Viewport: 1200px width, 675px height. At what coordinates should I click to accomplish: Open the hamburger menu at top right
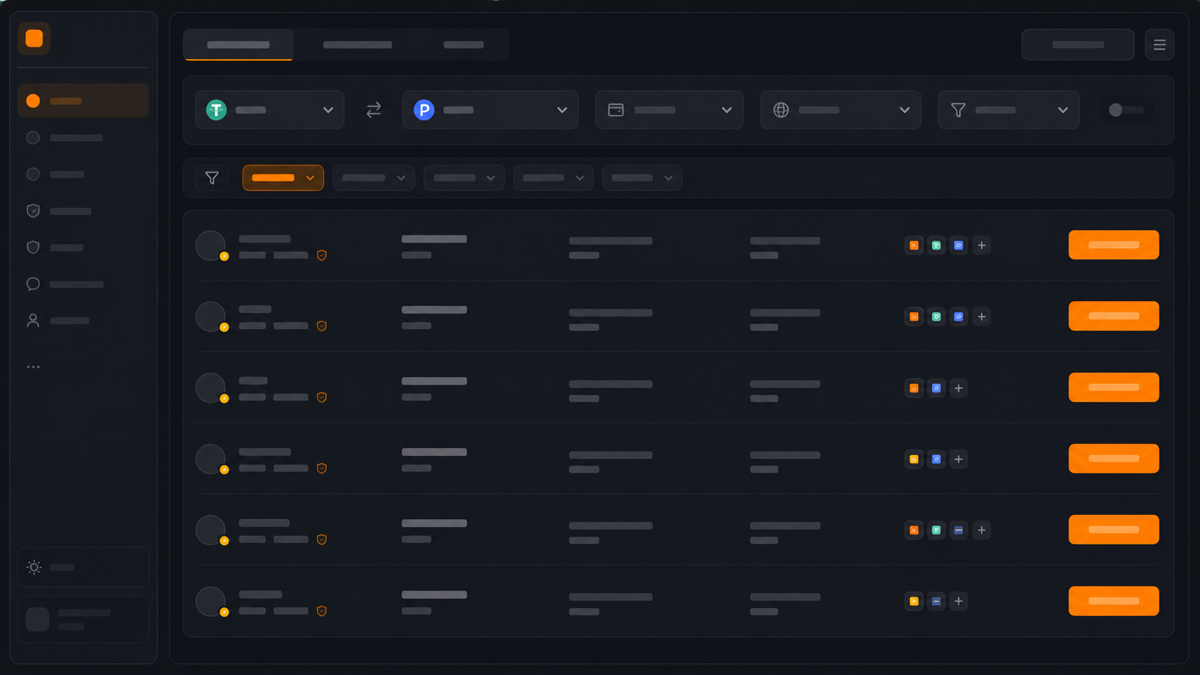[x=1160, y=44]
